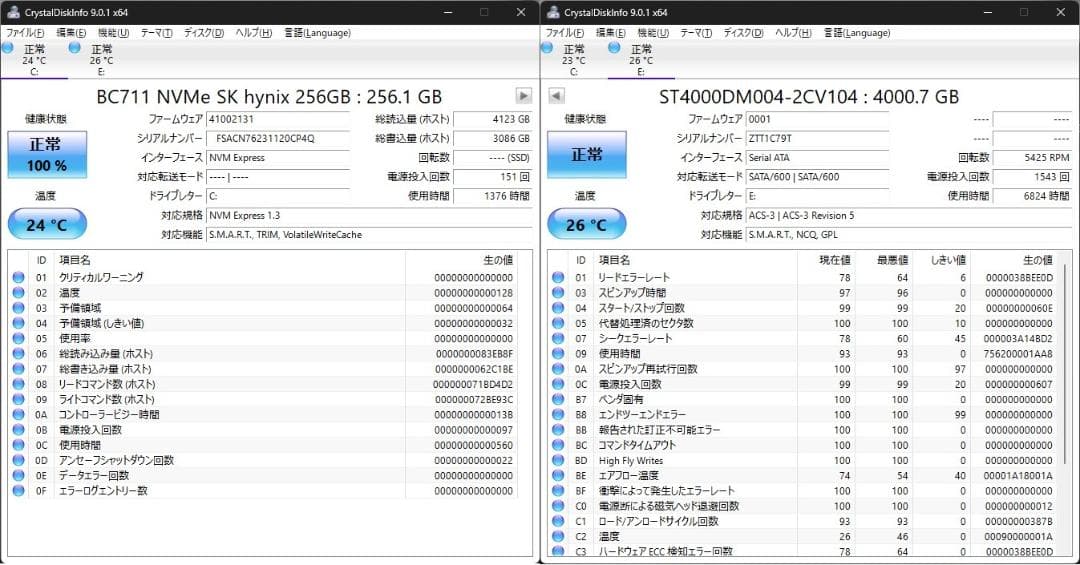
Task: Go to next disk arrow in left window
Action: [x=523, y=96]
